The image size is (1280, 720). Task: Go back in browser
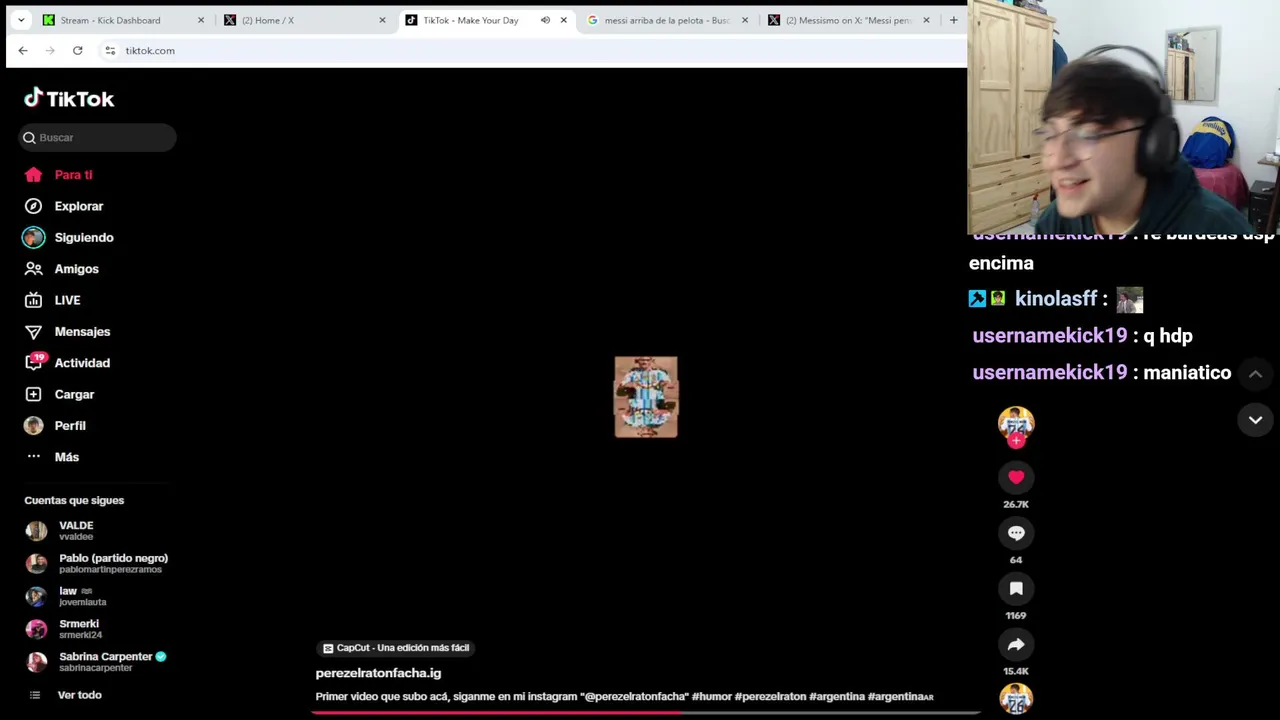23,50
